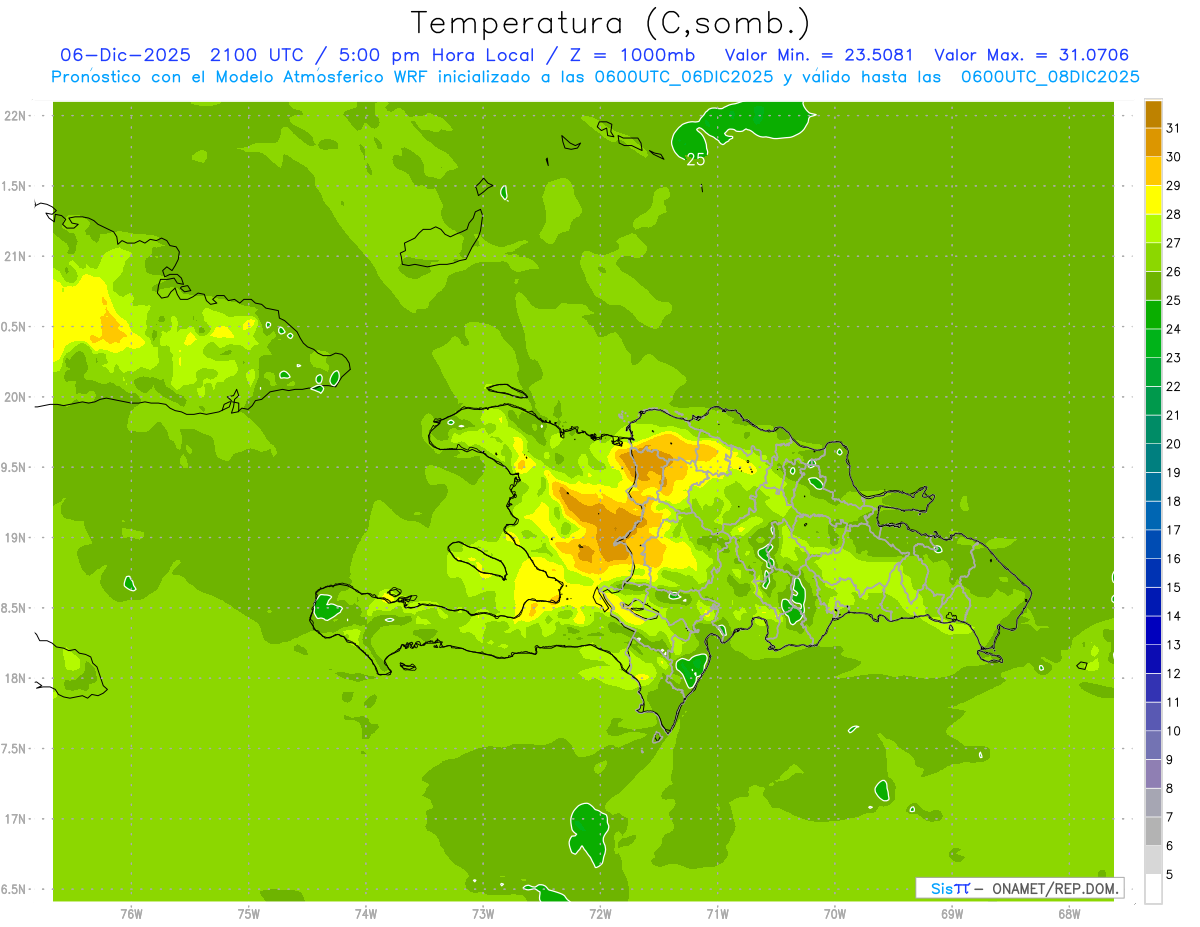1200x927 pixels.
Task: Click the "ONAMET/REP.DOM." credit label
Action: (x=1056, y=888)
